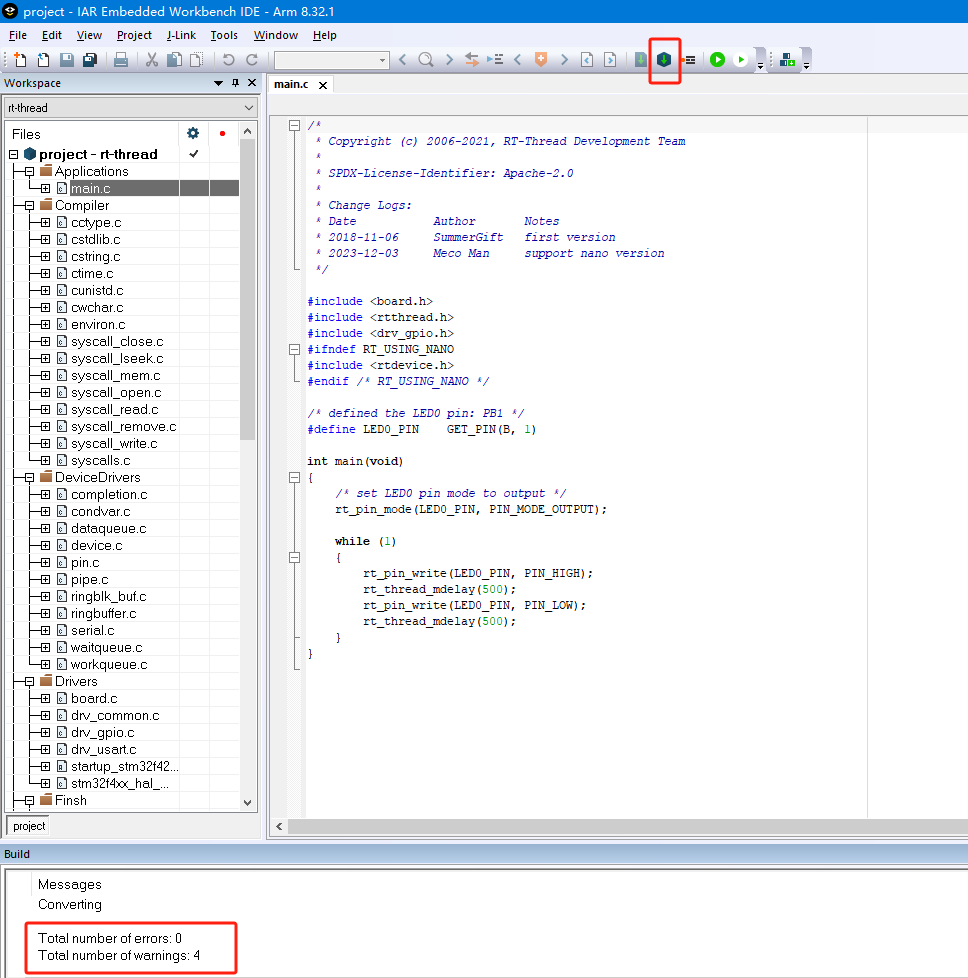This screenshot has height=978, width=968.
Task: Click the Debug without Downloading icon
Action: pos(741,60)
